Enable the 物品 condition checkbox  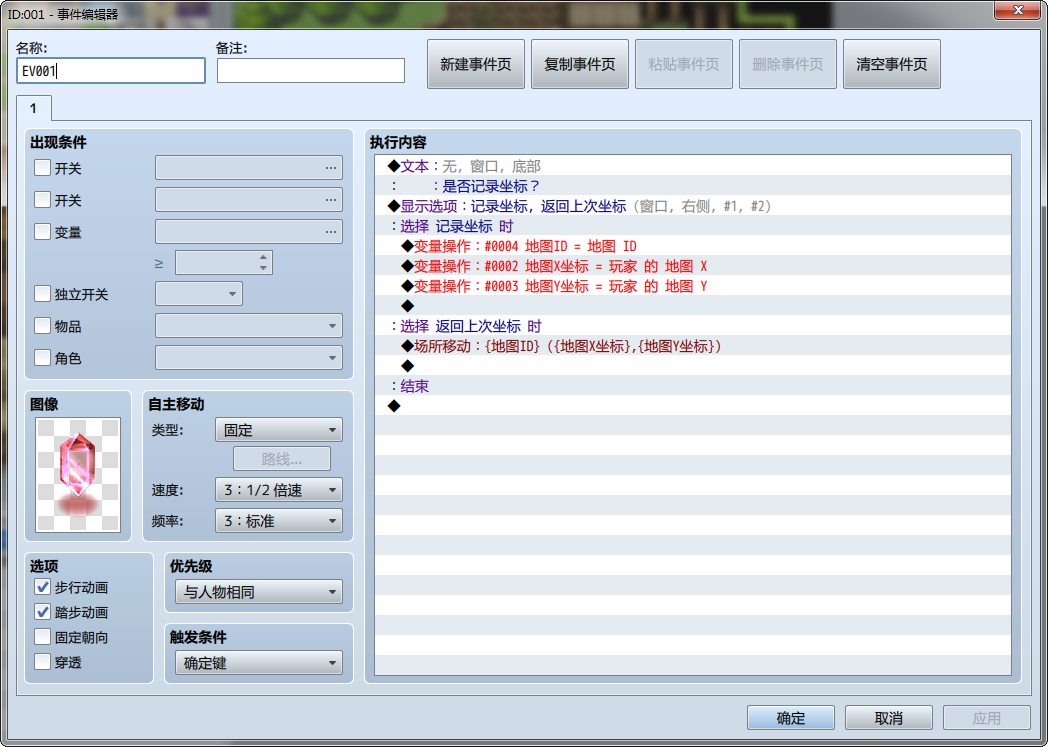click(x=42, y=325)
